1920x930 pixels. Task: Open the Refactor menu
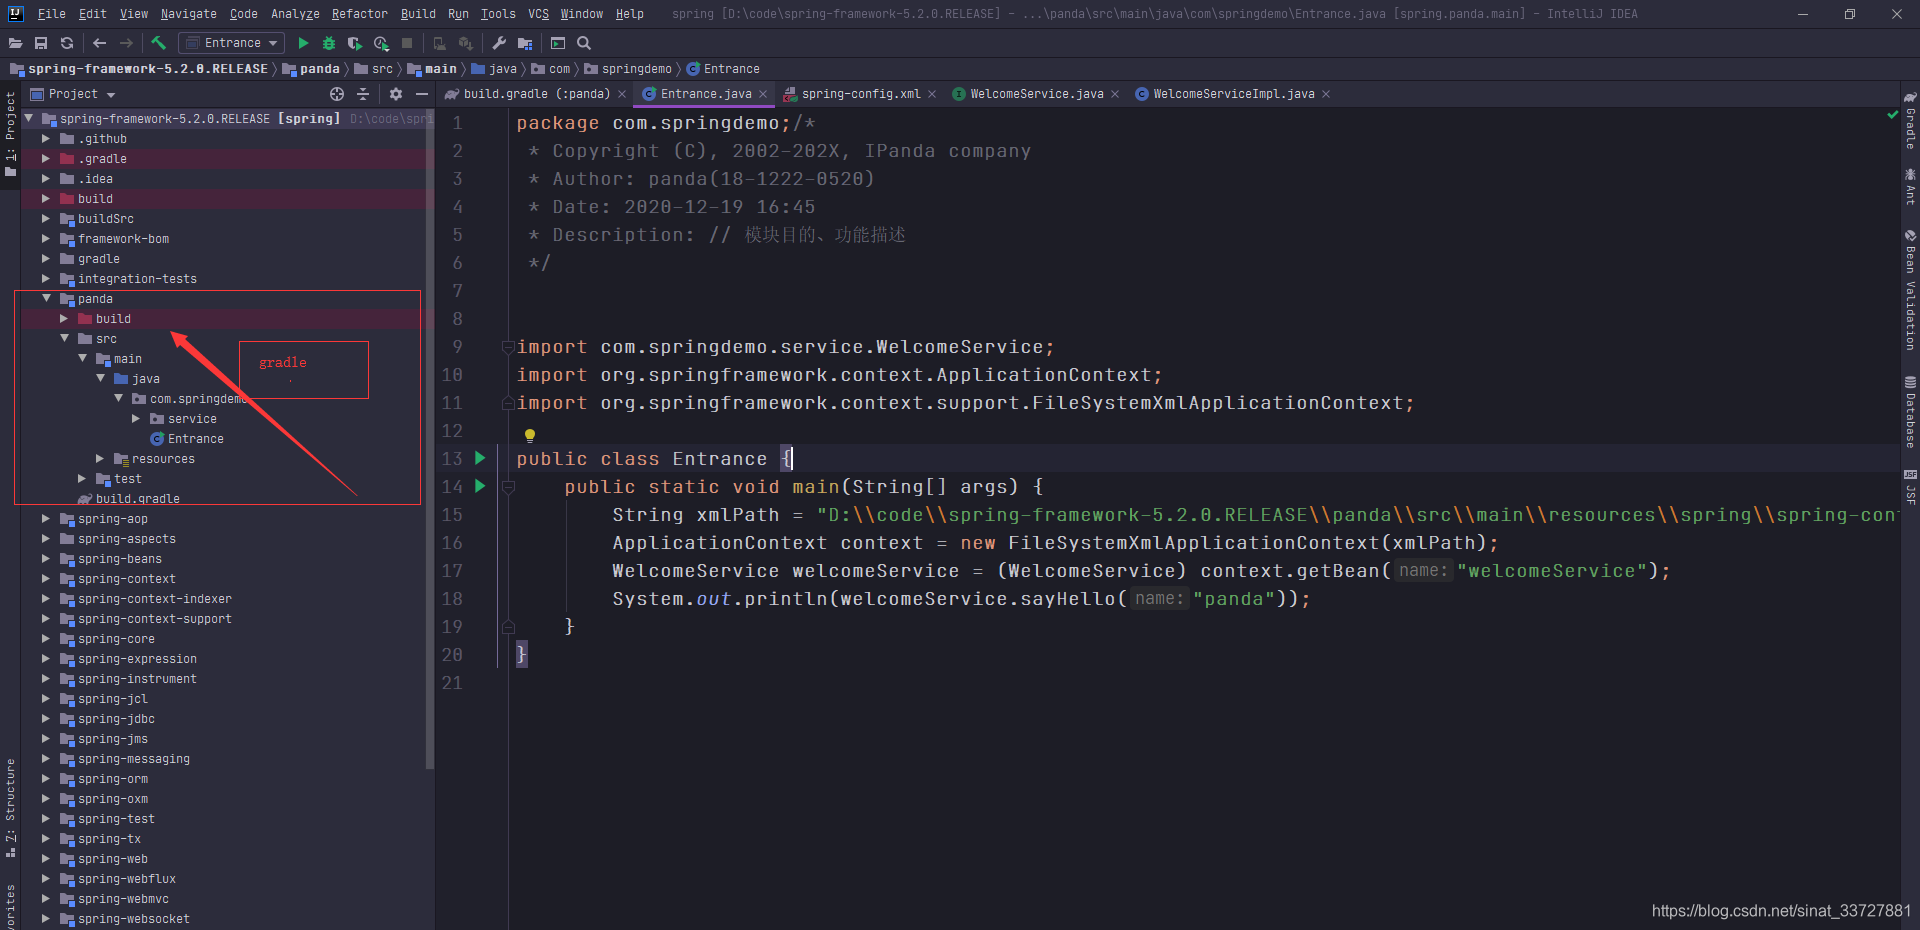coord(359,14)
